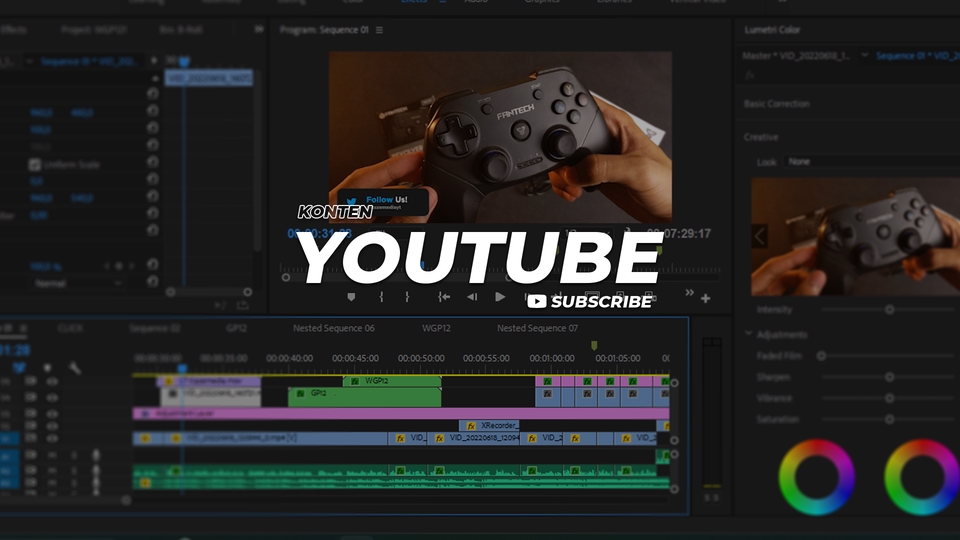The image size is (960, 540).
Task: Open the Effect Controls source clip dropdown
Action: tap(29, 61)
